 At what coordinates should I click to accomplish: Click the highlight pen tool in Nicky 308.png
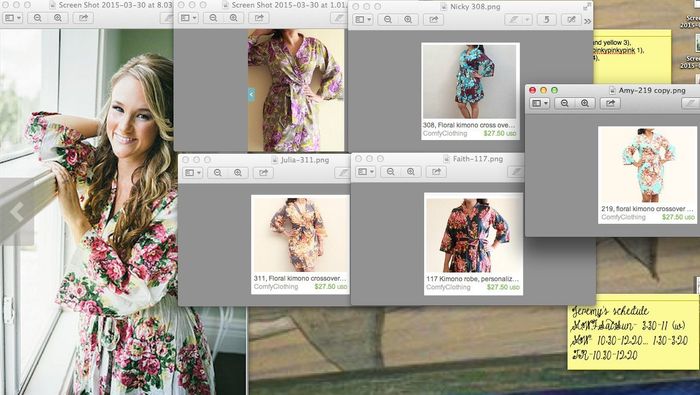(x=514, y=20)
